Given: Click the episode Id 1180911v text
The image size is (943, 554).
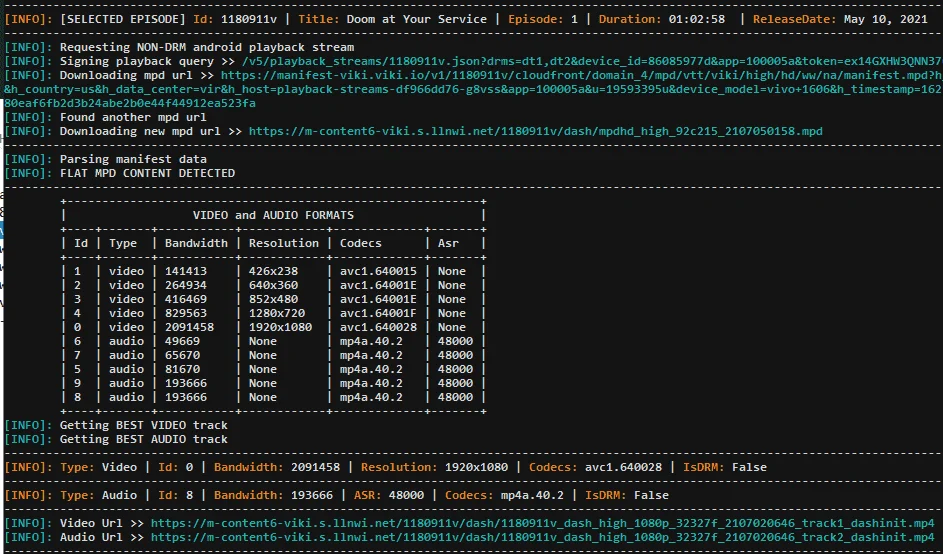Looking at the screenshot, I should (249, 19).
